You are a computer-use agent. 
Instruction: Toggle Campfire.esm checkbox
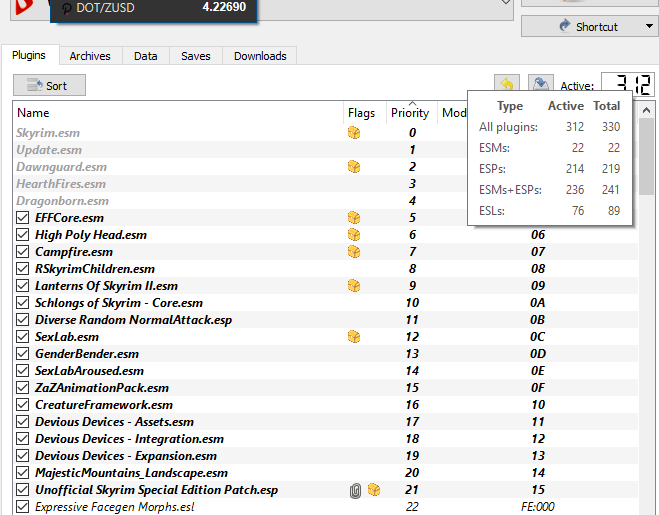pos(23,252)
